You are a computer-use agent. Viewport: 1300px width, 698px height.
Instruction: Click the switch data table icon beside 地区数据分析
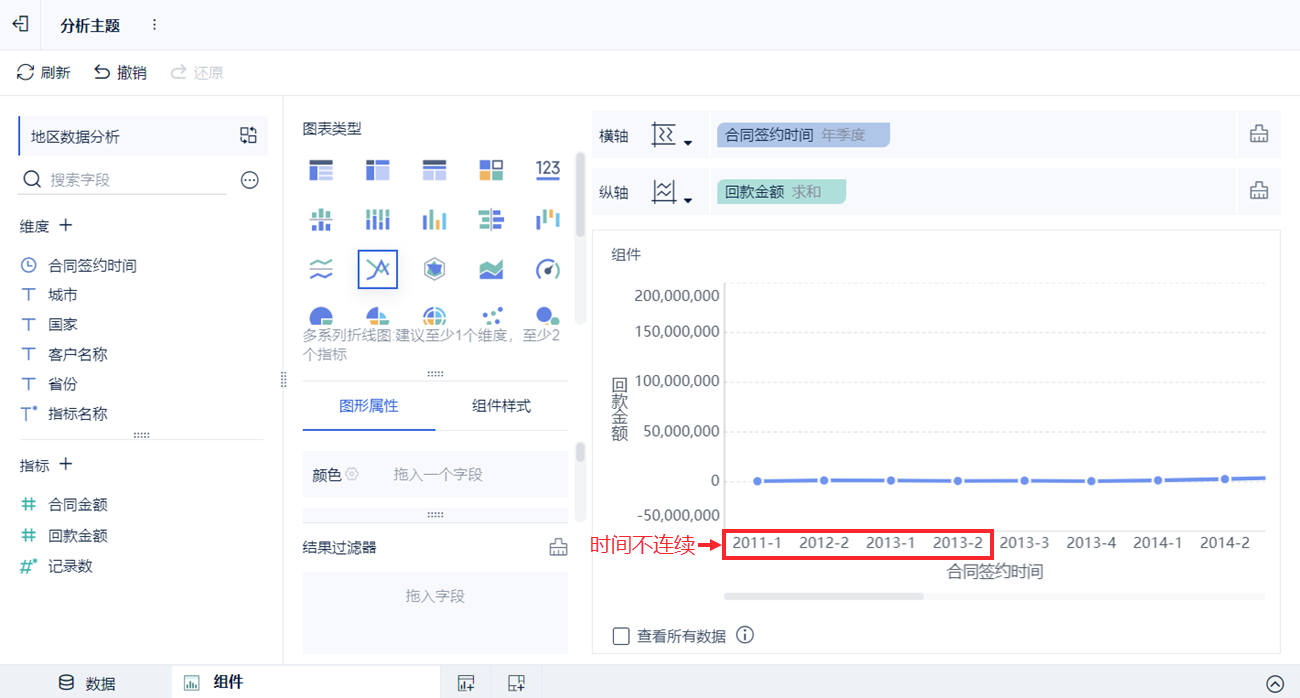pyautogui.click(x=249, y=136)
